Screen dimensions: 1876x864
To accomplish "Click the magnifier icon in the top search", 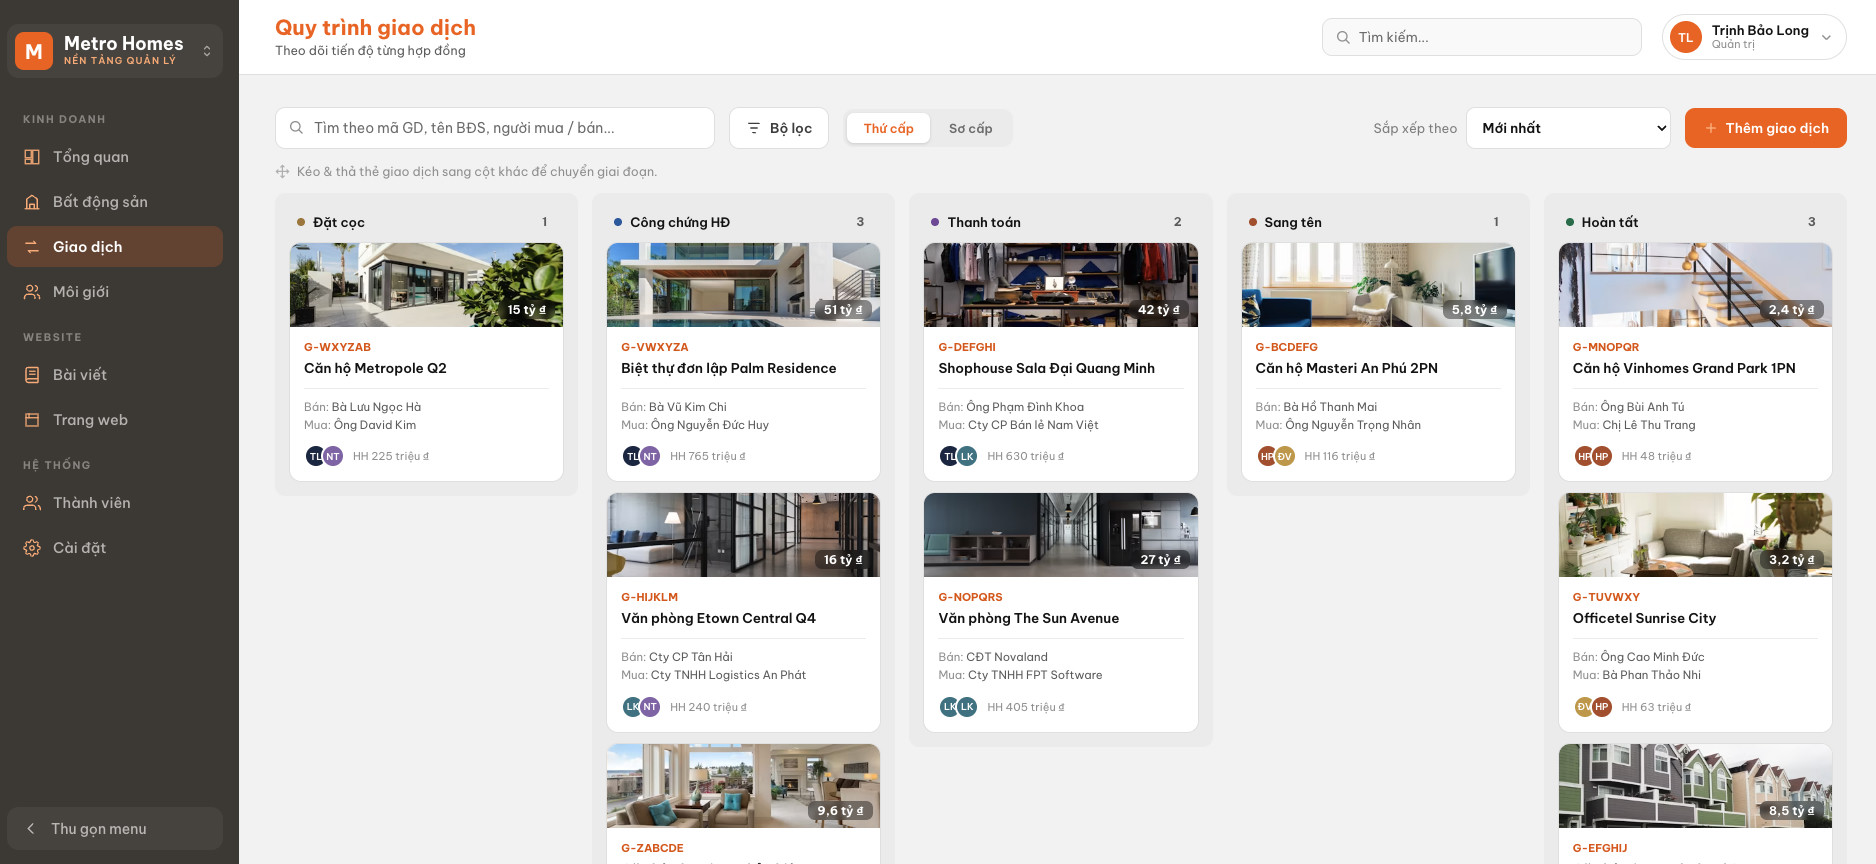I will pyautogui.click(x=1343, y=37).
